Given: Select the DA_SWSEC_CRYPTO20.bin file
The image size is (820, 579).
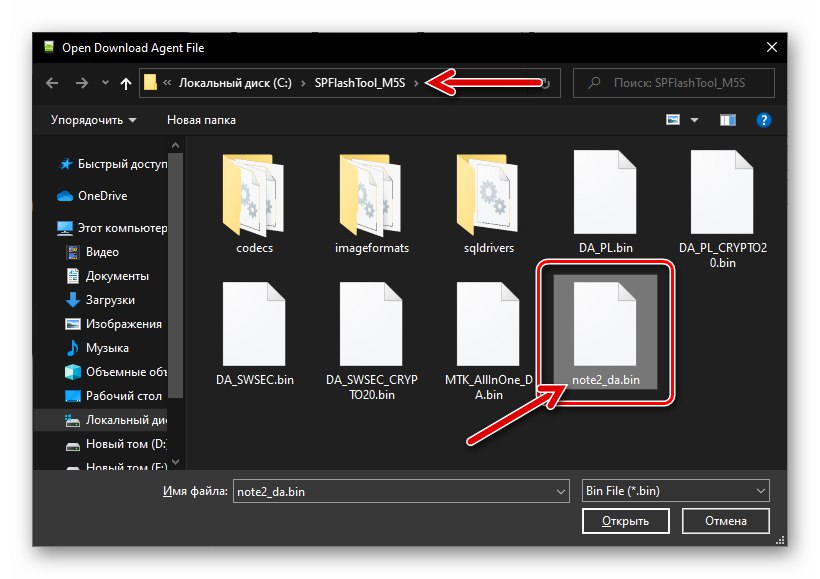Looking at the screenshot, I should tap(371, 342).
